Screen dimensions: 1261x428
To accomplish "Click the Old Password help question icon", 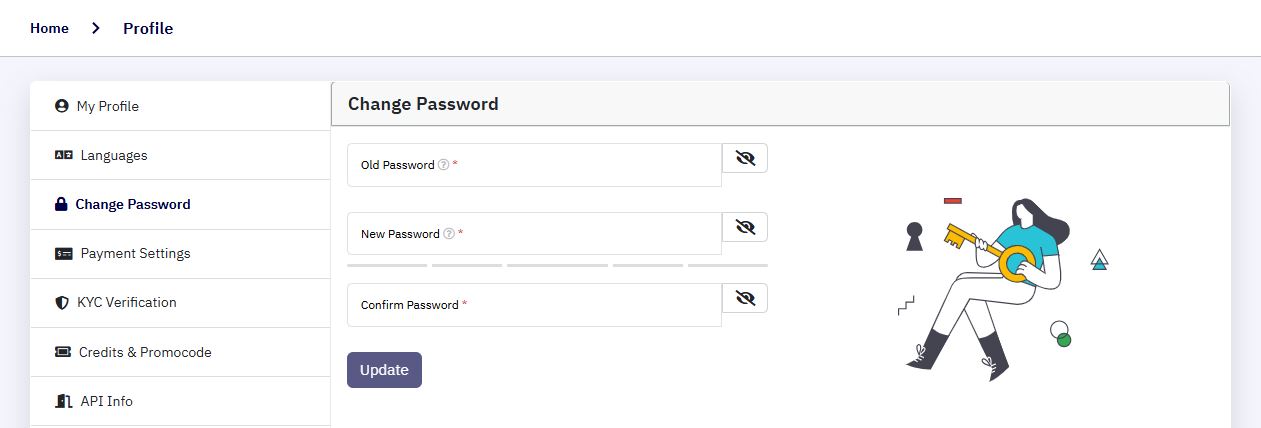I will [x=443, y=165].
